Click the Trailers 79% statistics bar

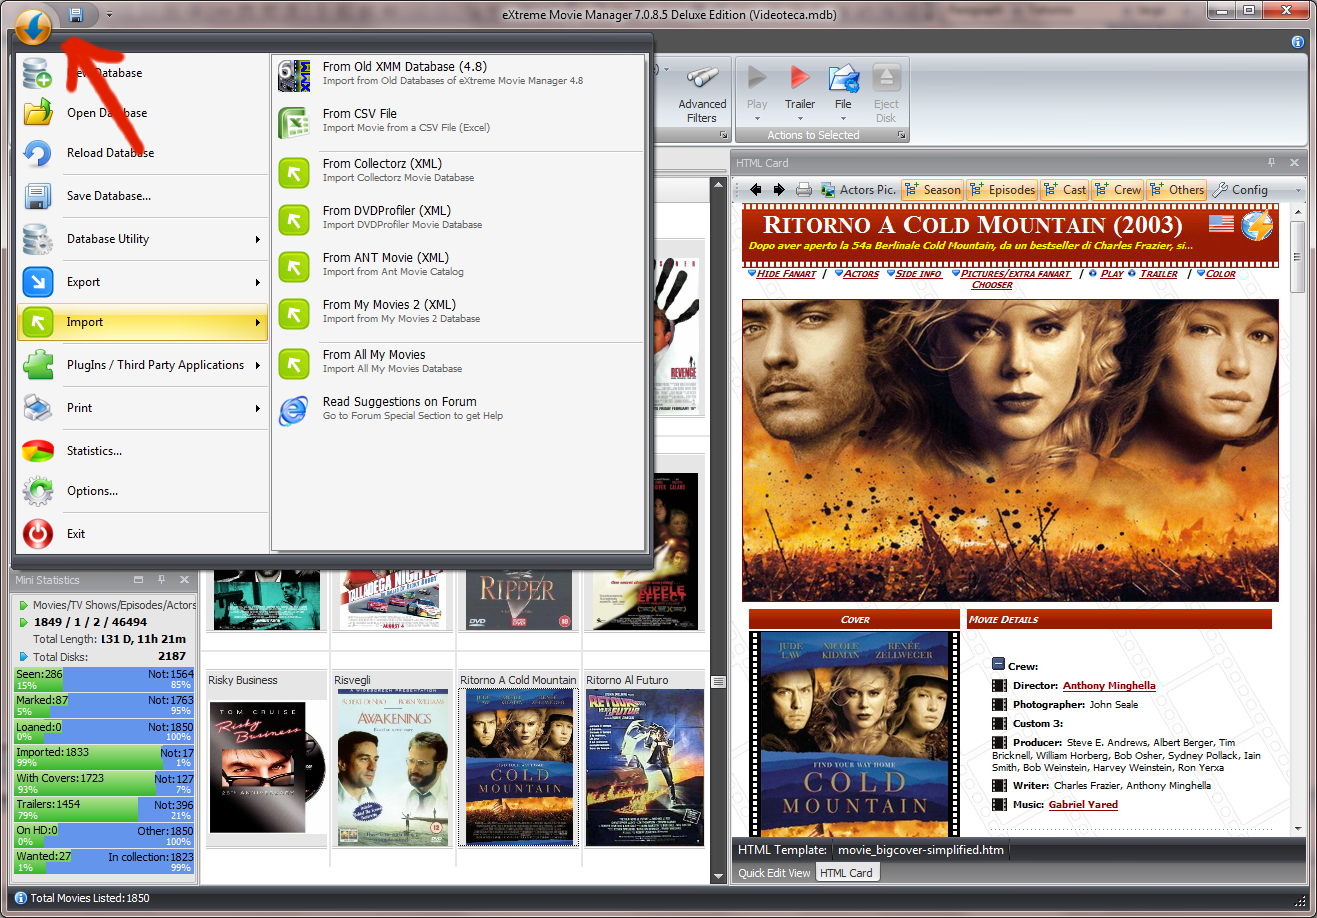point(105,809)
